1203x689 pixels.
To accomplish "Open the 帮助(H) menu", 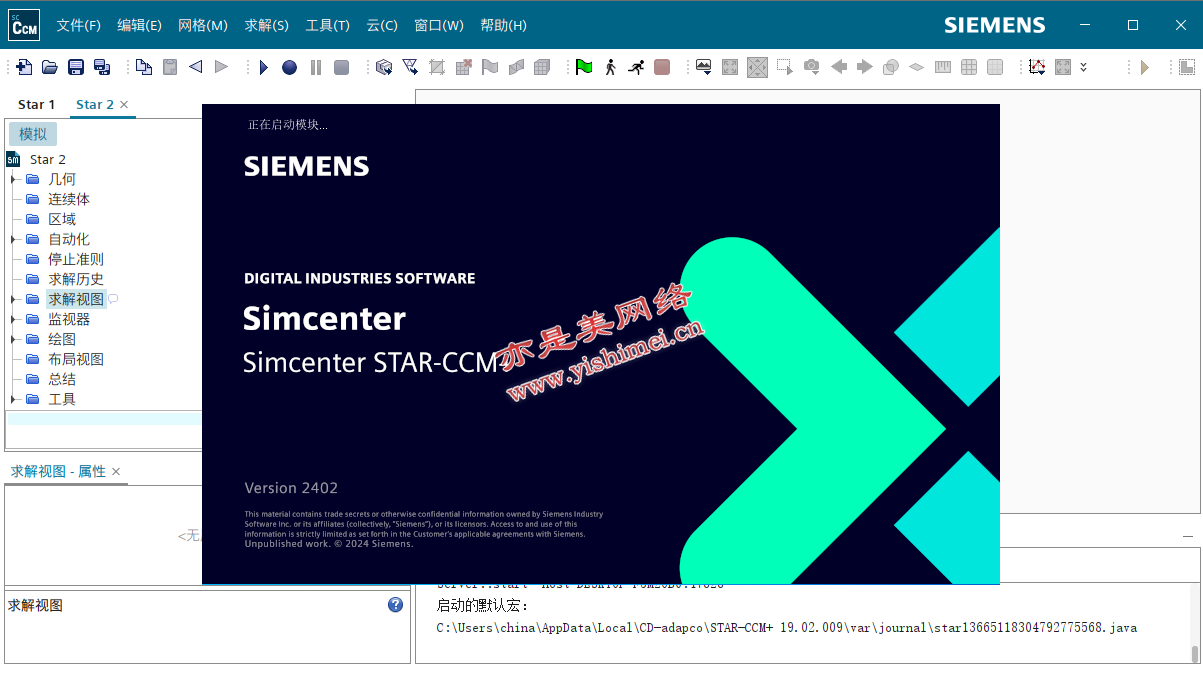I will click(503, 25).
